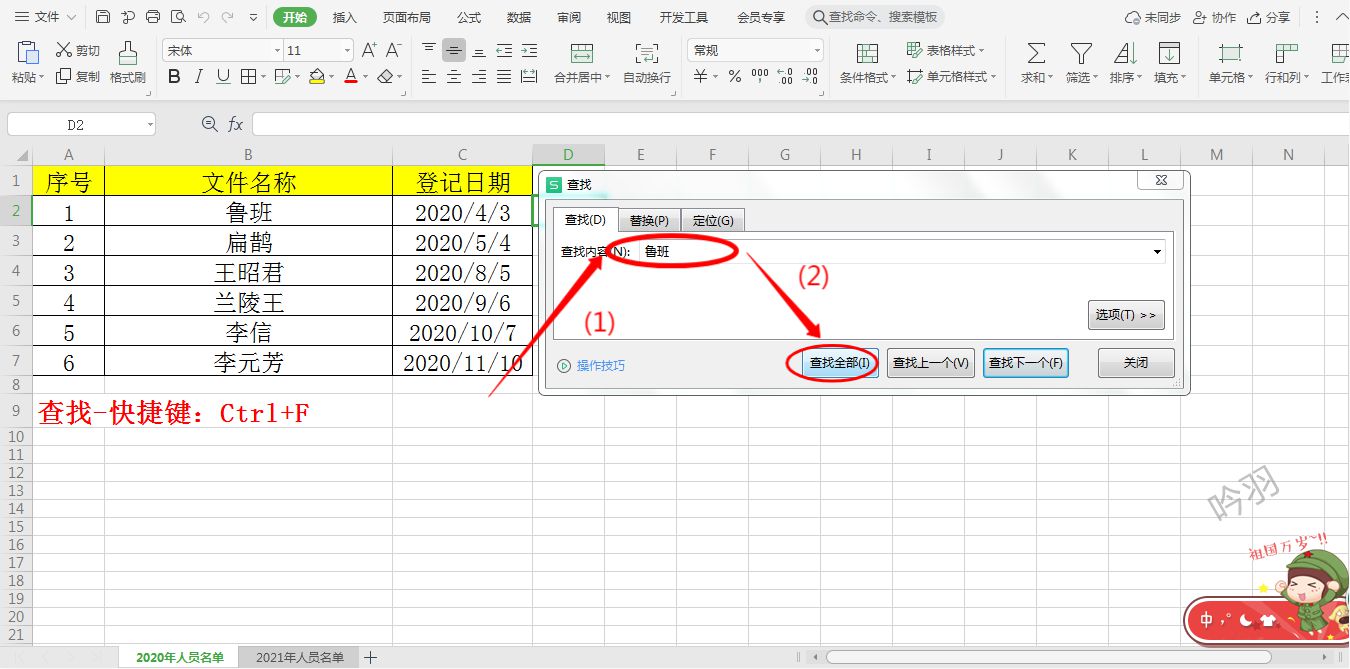Open the Formulas (公式) ribbon tab
1350x669 pixels.
[x=469, y=17]
